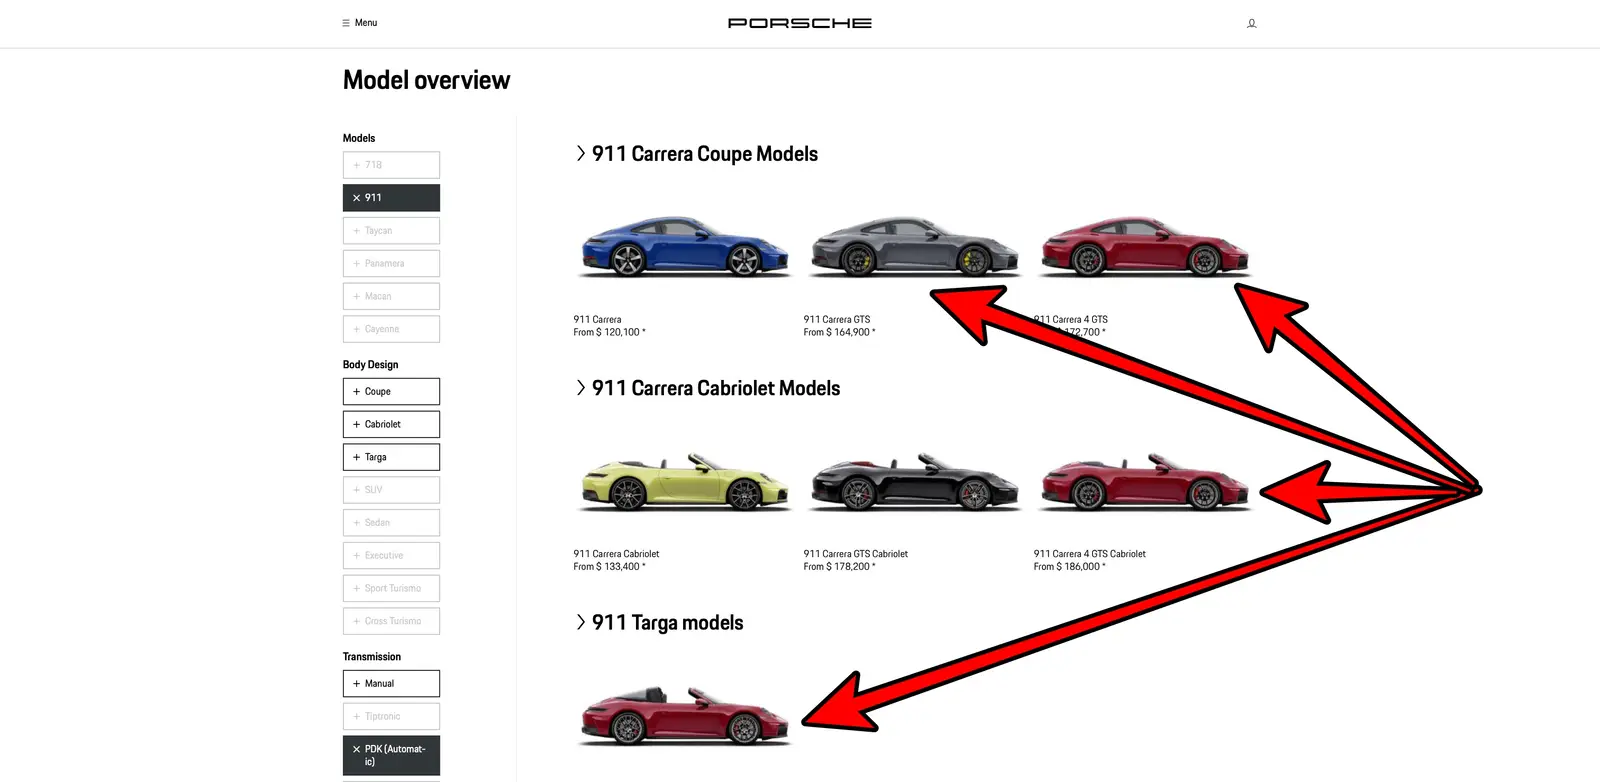1600x782 pixels.
Task: Select the Targa body design filter
Action: click(x=391, y=457)
